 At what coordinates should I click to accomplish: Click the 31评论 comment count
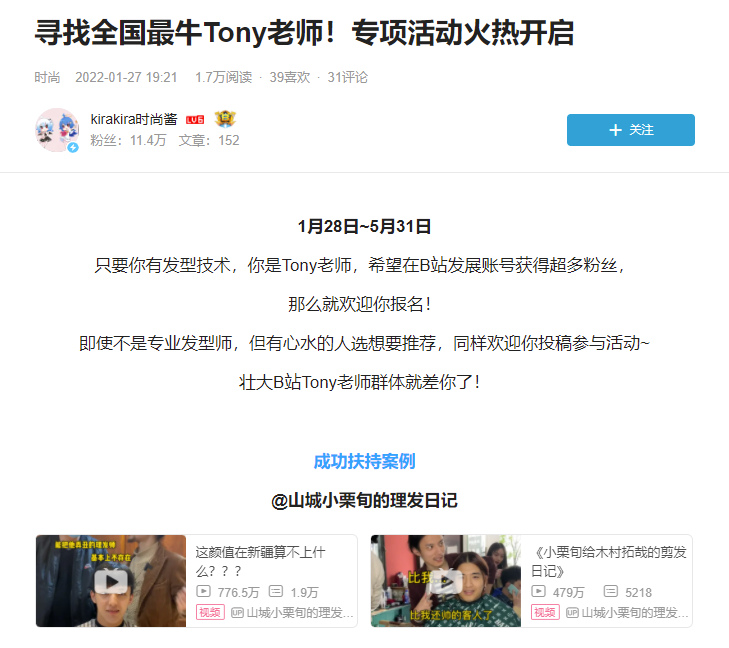(347, 77)
